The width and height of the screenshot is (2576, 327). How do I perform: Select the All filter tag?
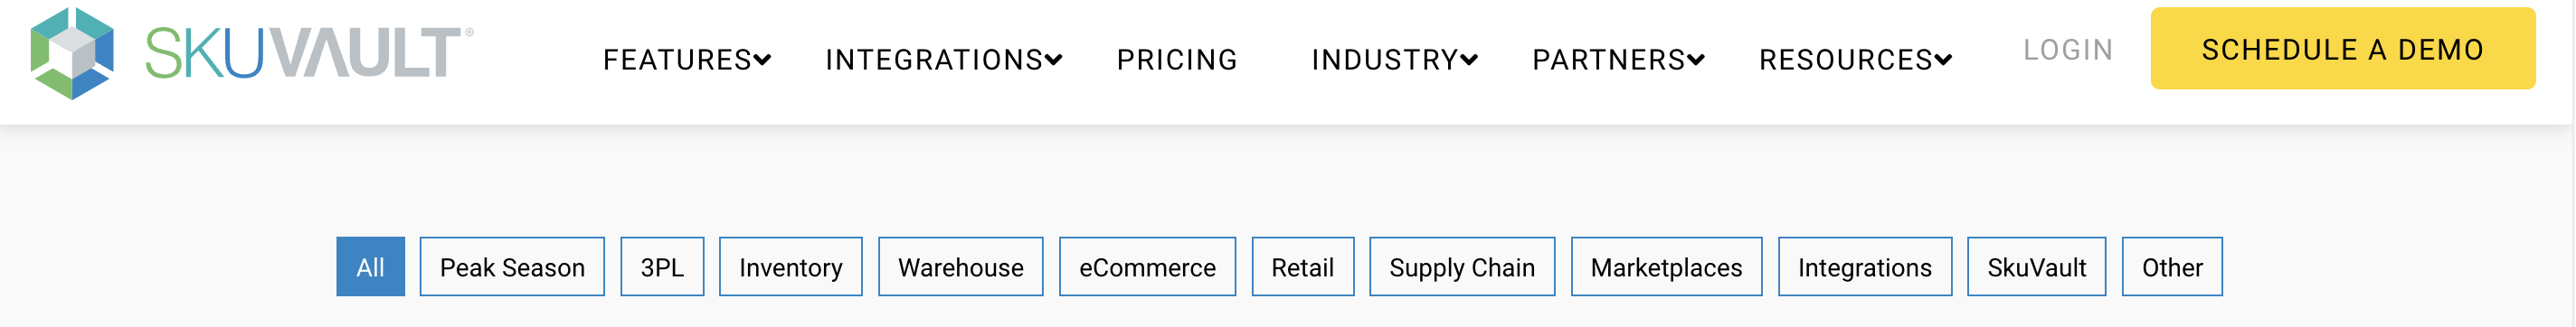click(370, 267)
